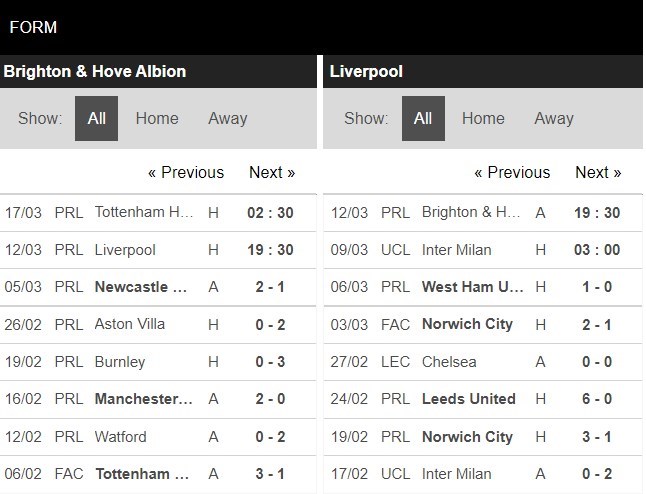Screen dimensions: 646x494
Task: Show Brighton Home matches only
Action: click(x=157, y=119)
